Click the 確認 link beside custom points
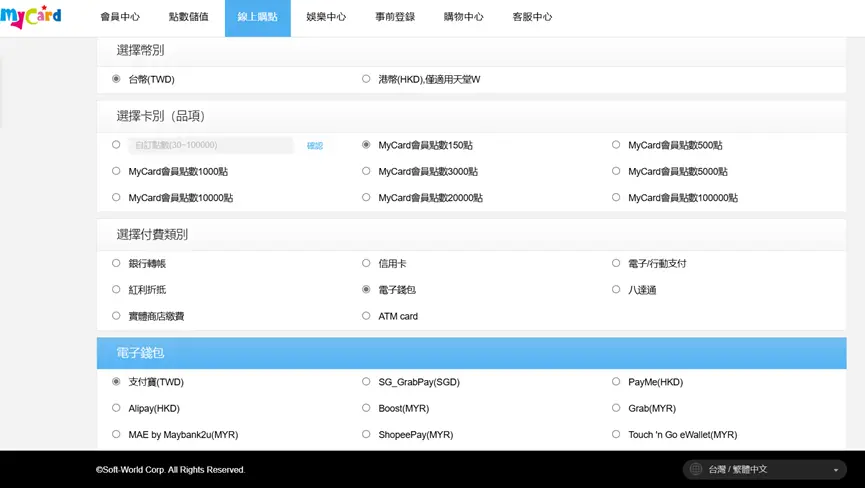The height and width of the screenshot is (488, 865). click(315, 146)
